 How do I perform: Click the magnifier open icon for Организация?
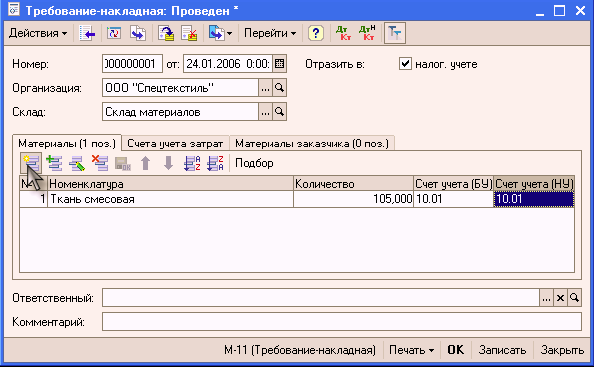[x=280, y=88]
